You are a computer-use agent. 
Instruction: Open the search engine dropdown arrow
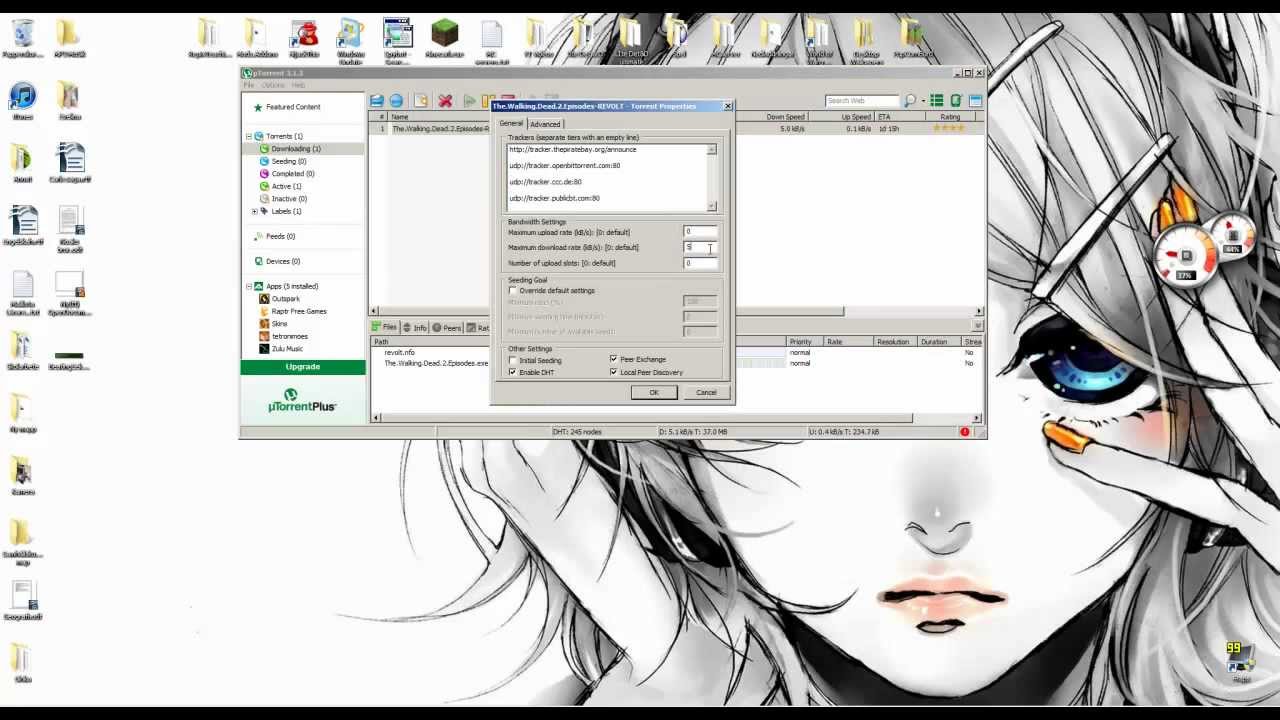click(922, 101)
